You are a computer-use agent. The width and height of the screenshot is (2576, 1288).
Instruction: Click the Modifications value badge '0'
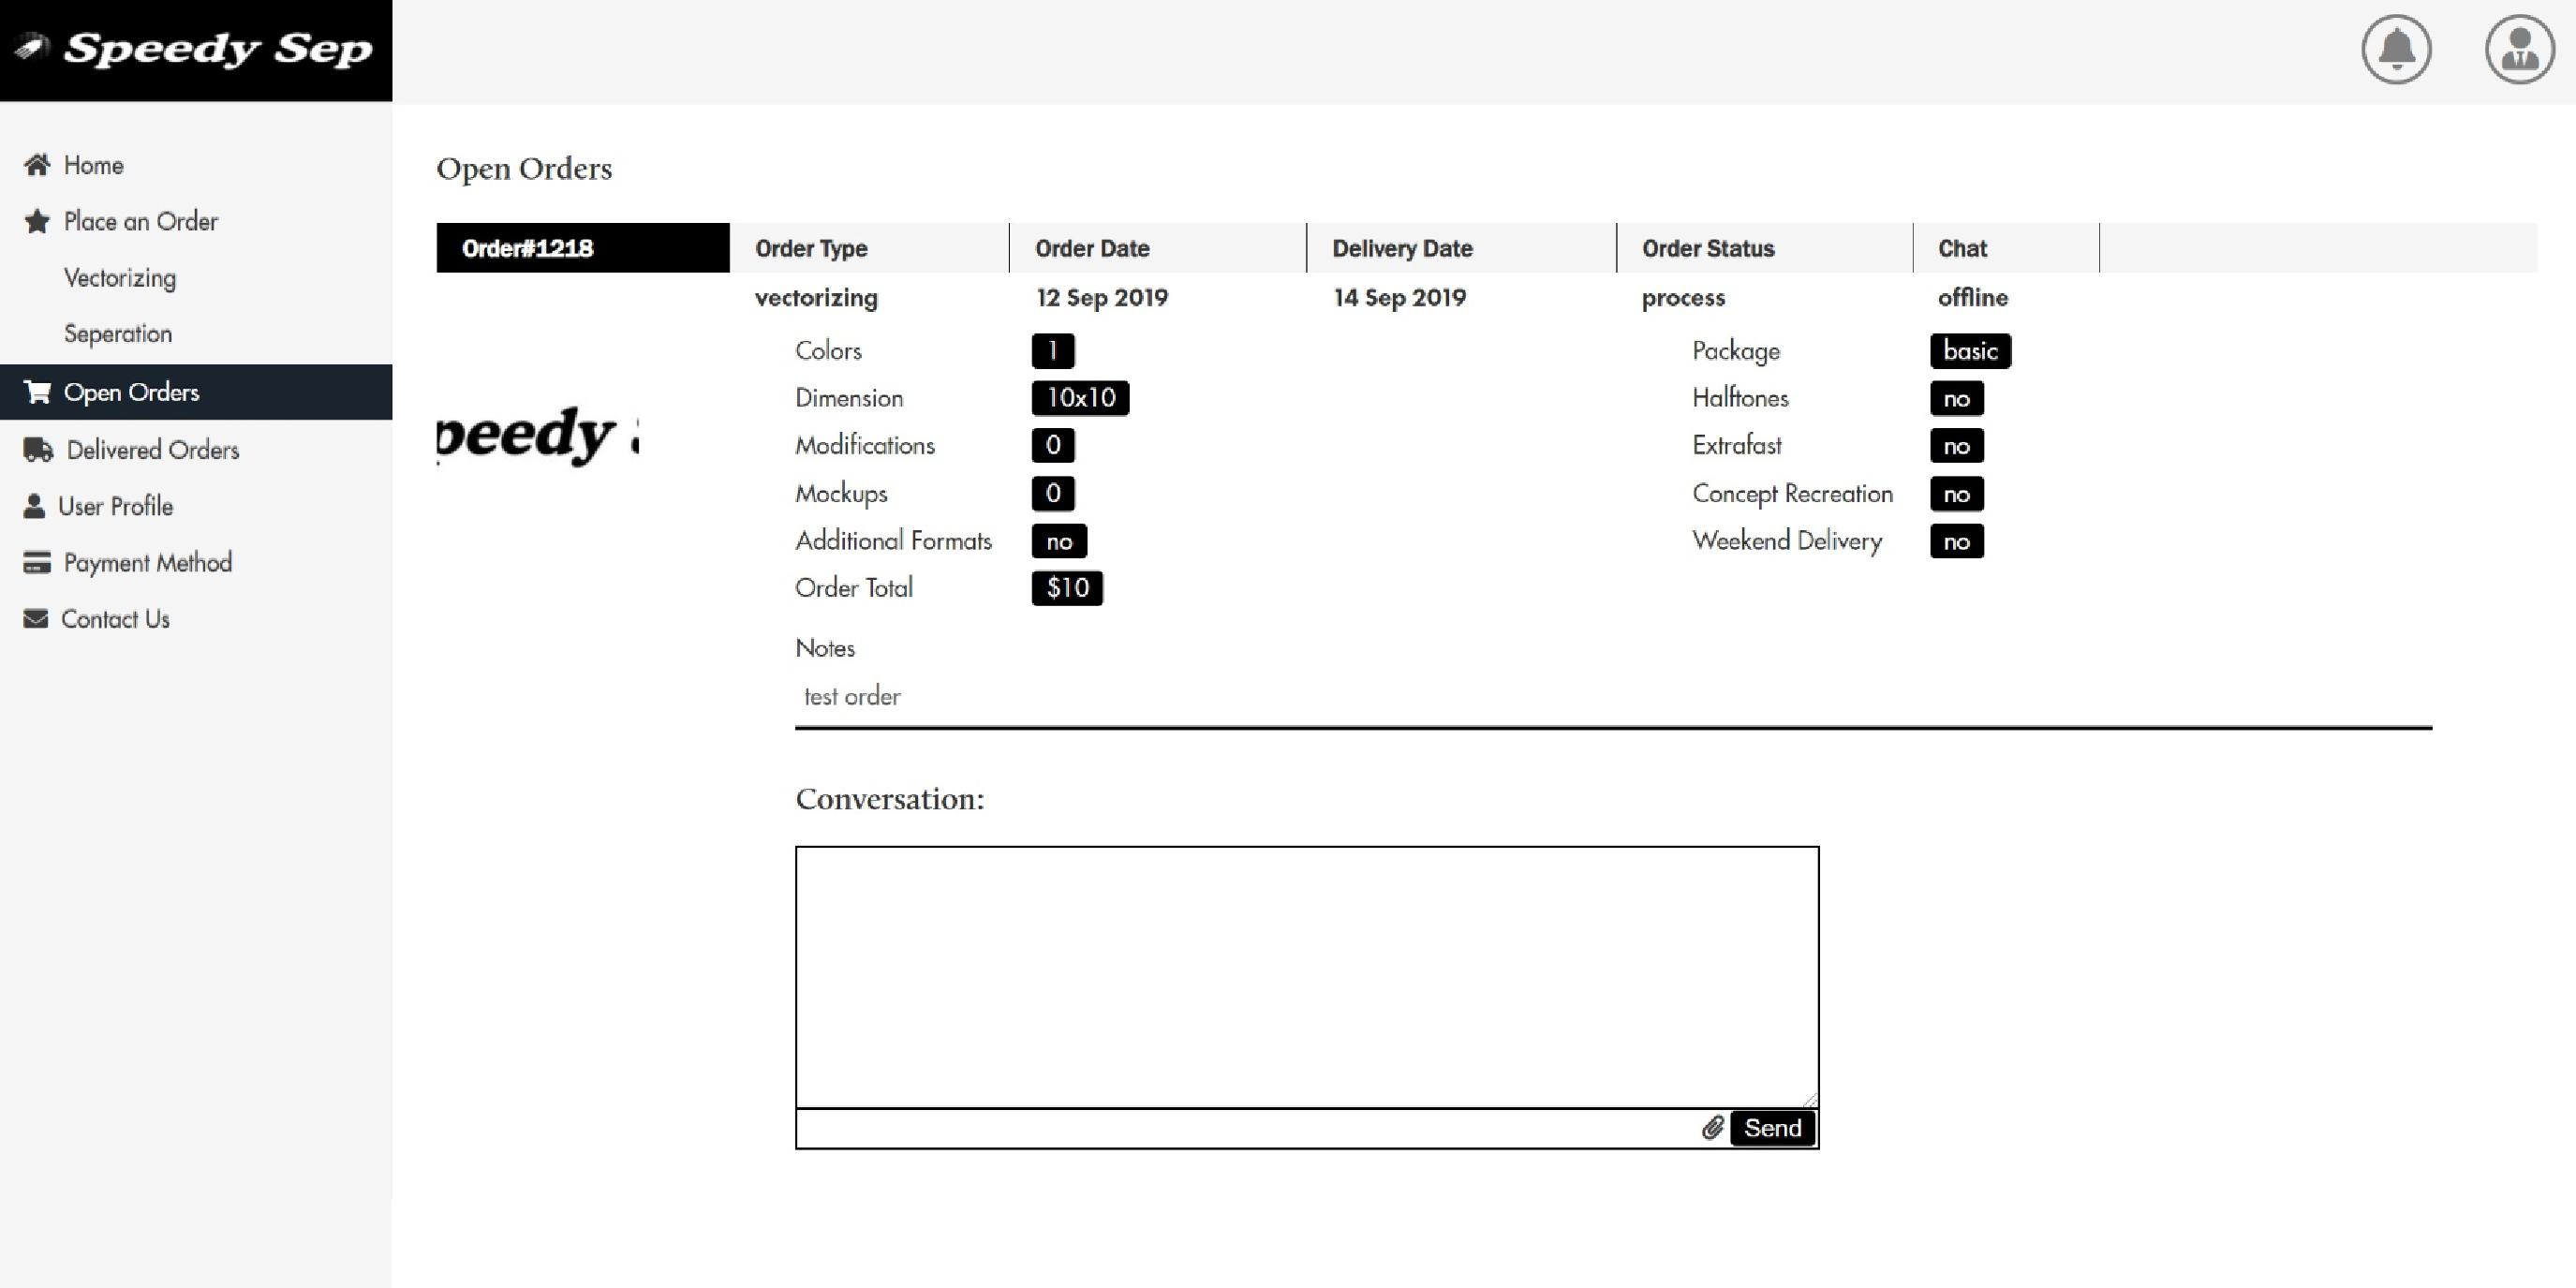(x=1052, y=445)
